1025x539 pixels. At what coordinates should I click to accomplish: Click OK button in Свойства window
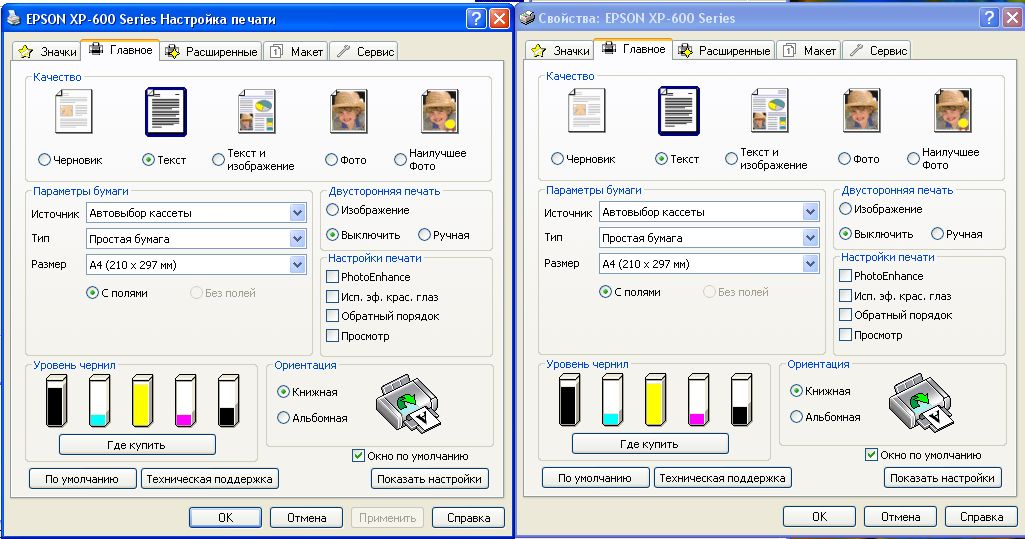point(819,516)
